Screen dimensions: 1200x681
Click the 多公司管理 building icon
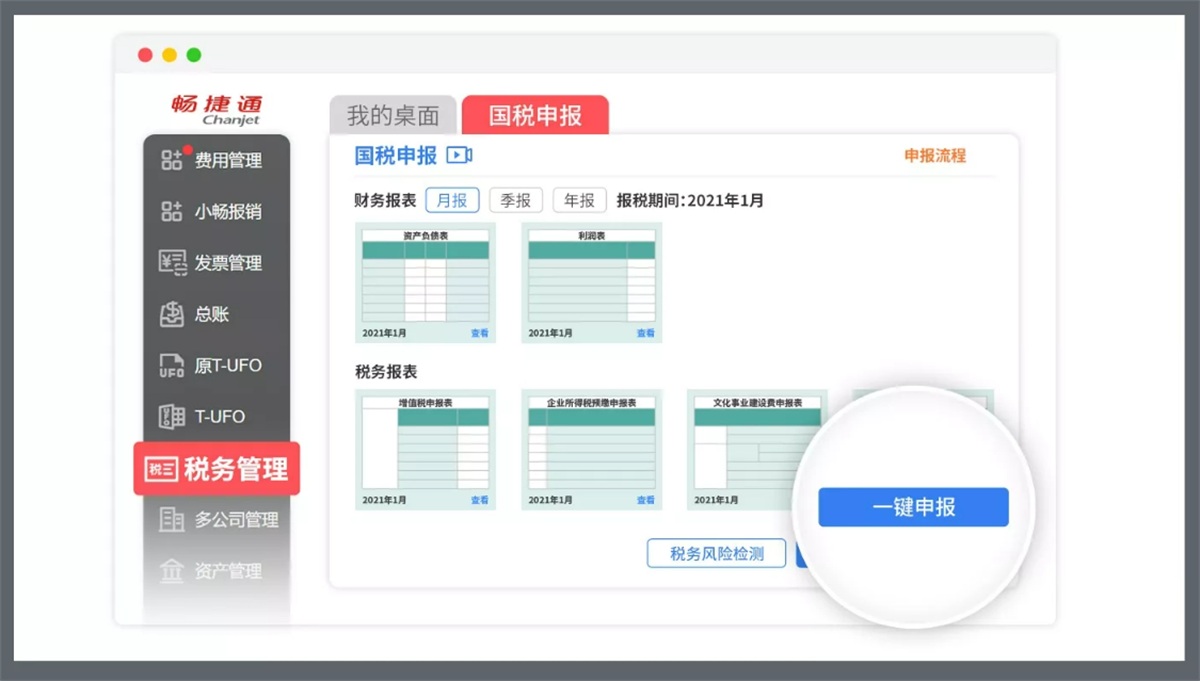pos(172,520)
